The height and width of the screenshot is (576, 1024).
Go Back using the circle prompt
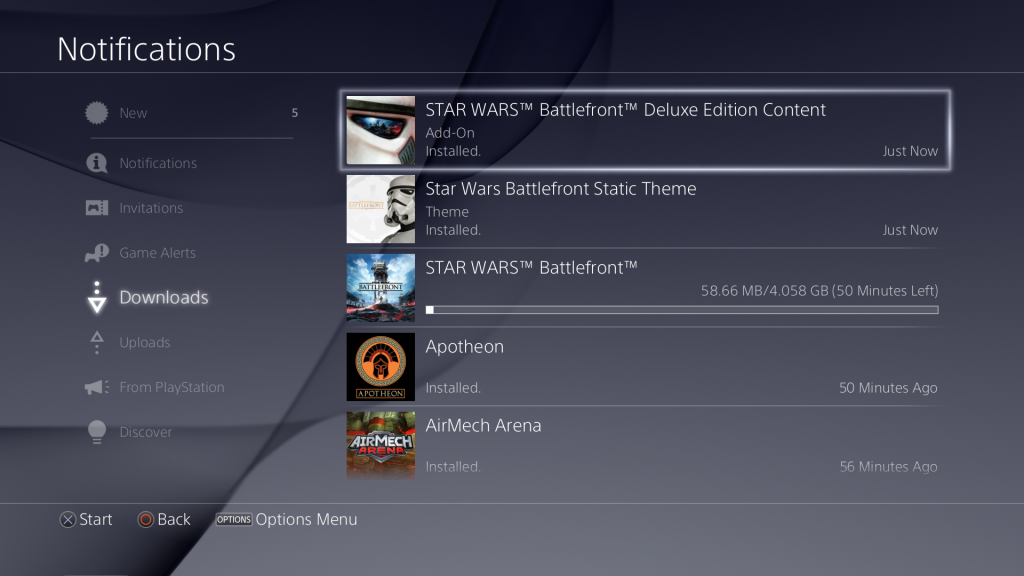[x=164, y=519]
